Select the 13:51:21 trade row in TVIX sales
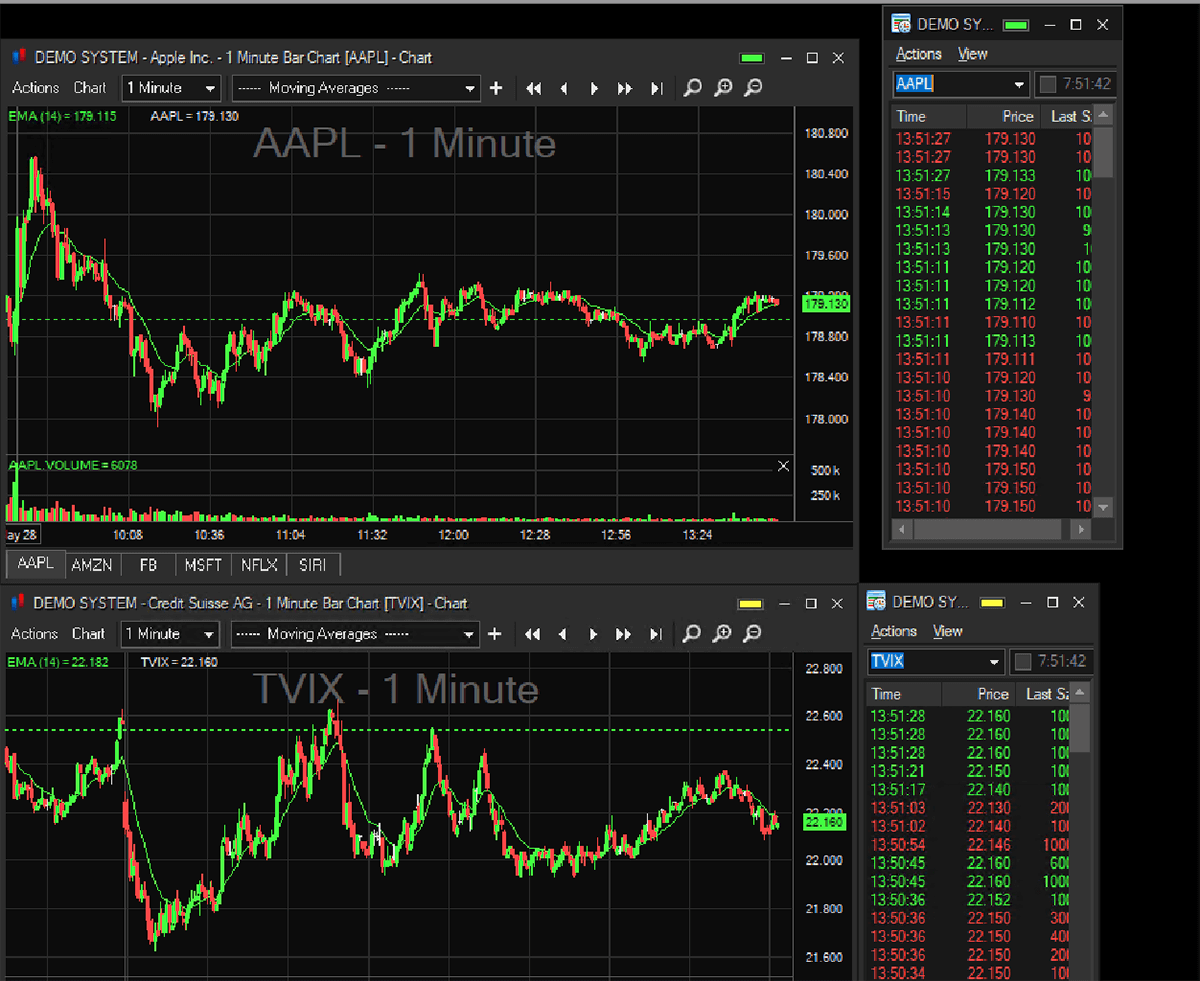This screenshot has height=981, width=1200. [x=967, y=771]
